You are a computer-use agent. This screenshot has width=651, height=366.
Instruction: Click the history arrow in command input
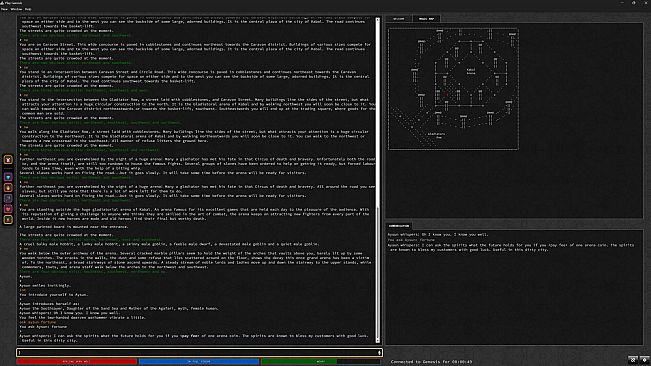point(379,352)
